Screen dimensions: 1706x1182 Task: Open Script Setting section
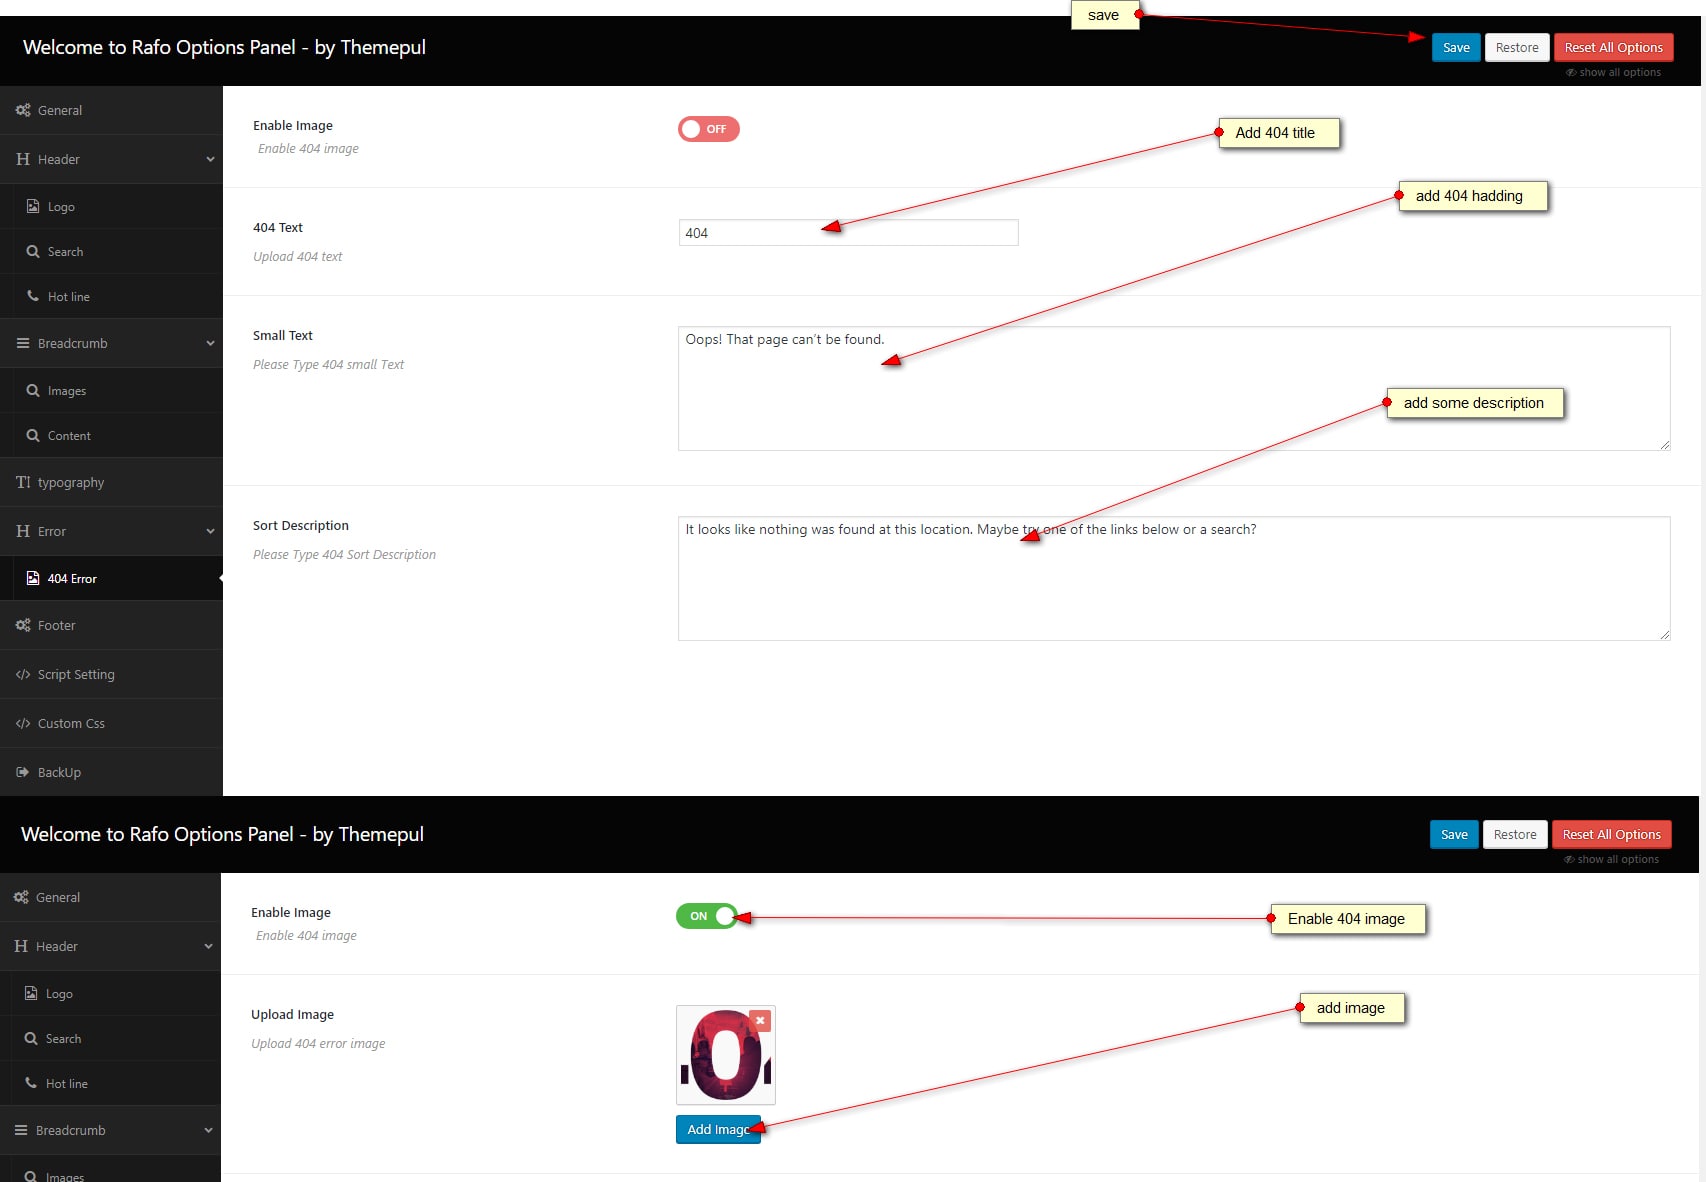point(111,674)
